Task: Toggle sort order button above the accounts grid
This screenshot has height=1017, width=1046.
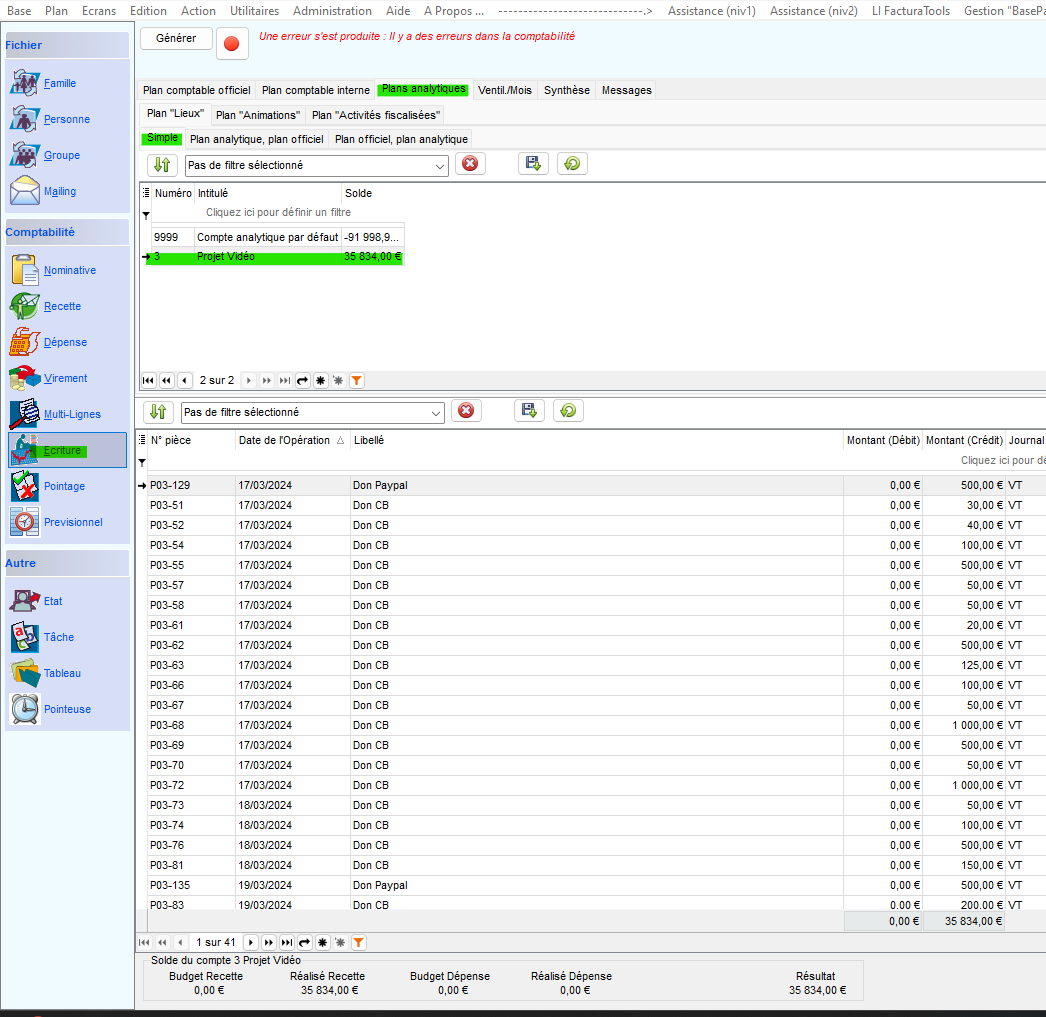Action: pos(162,165)
